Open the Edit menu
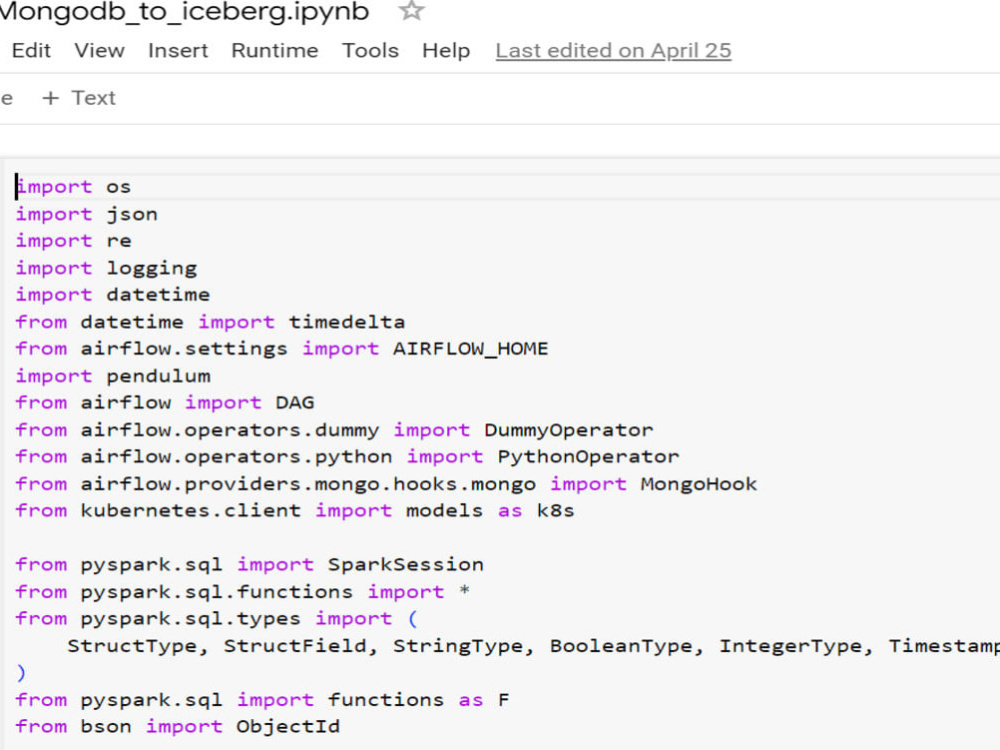Screen dimensions: 1000x750 [x=30, y=50]
